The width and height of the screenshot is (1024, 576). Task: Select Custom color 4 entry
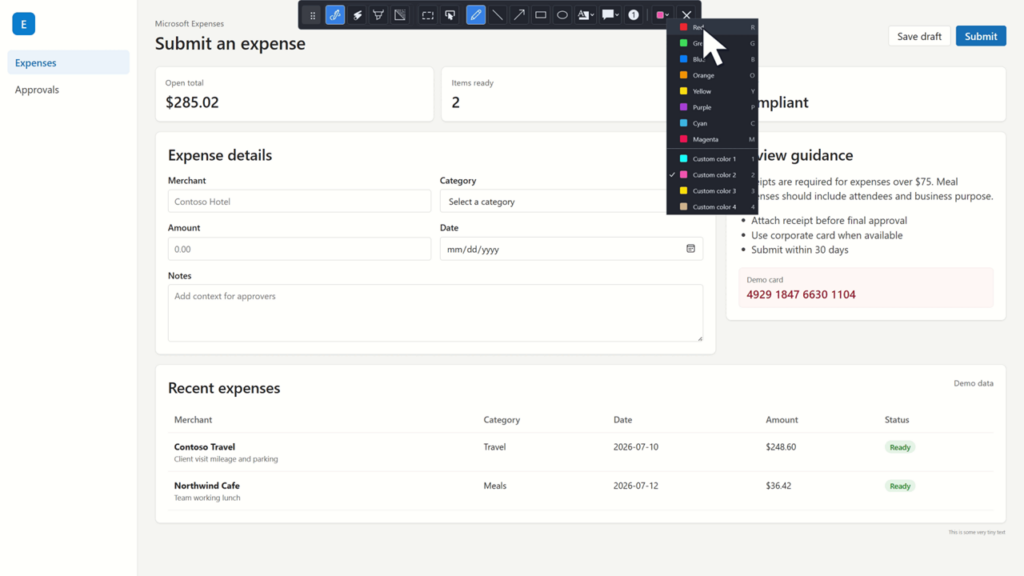pyautogui.click(x=712, y=207)
